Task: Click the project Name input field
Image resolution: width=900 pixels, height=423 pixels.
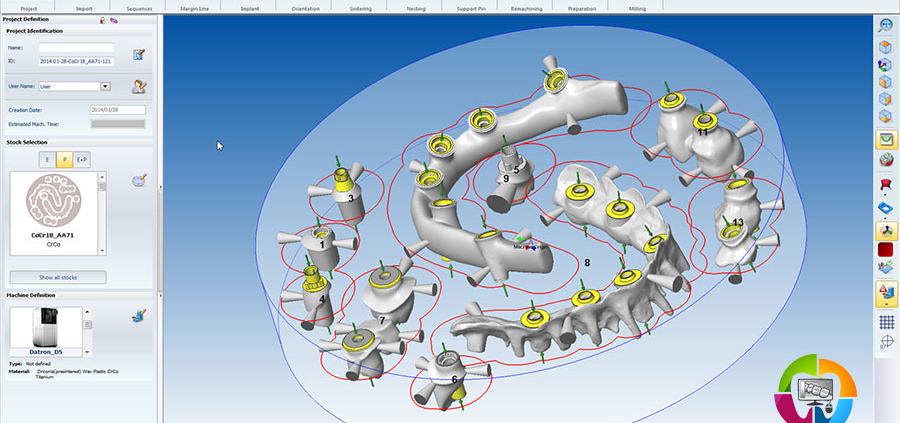Action: tap(76, 48)
